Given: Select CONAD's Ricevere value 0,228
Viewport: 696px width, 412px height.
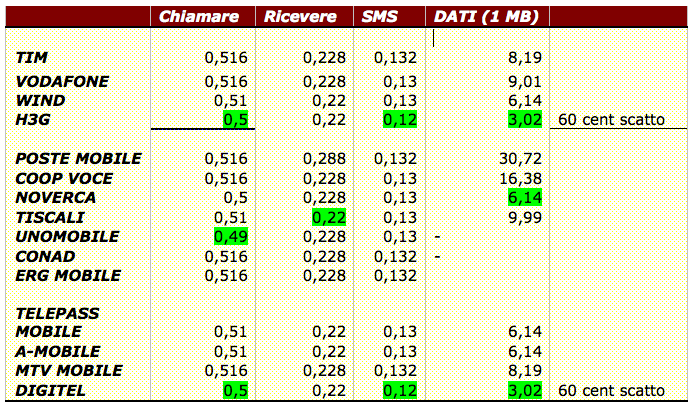Looking at the screenshot, I should [324, 257].
